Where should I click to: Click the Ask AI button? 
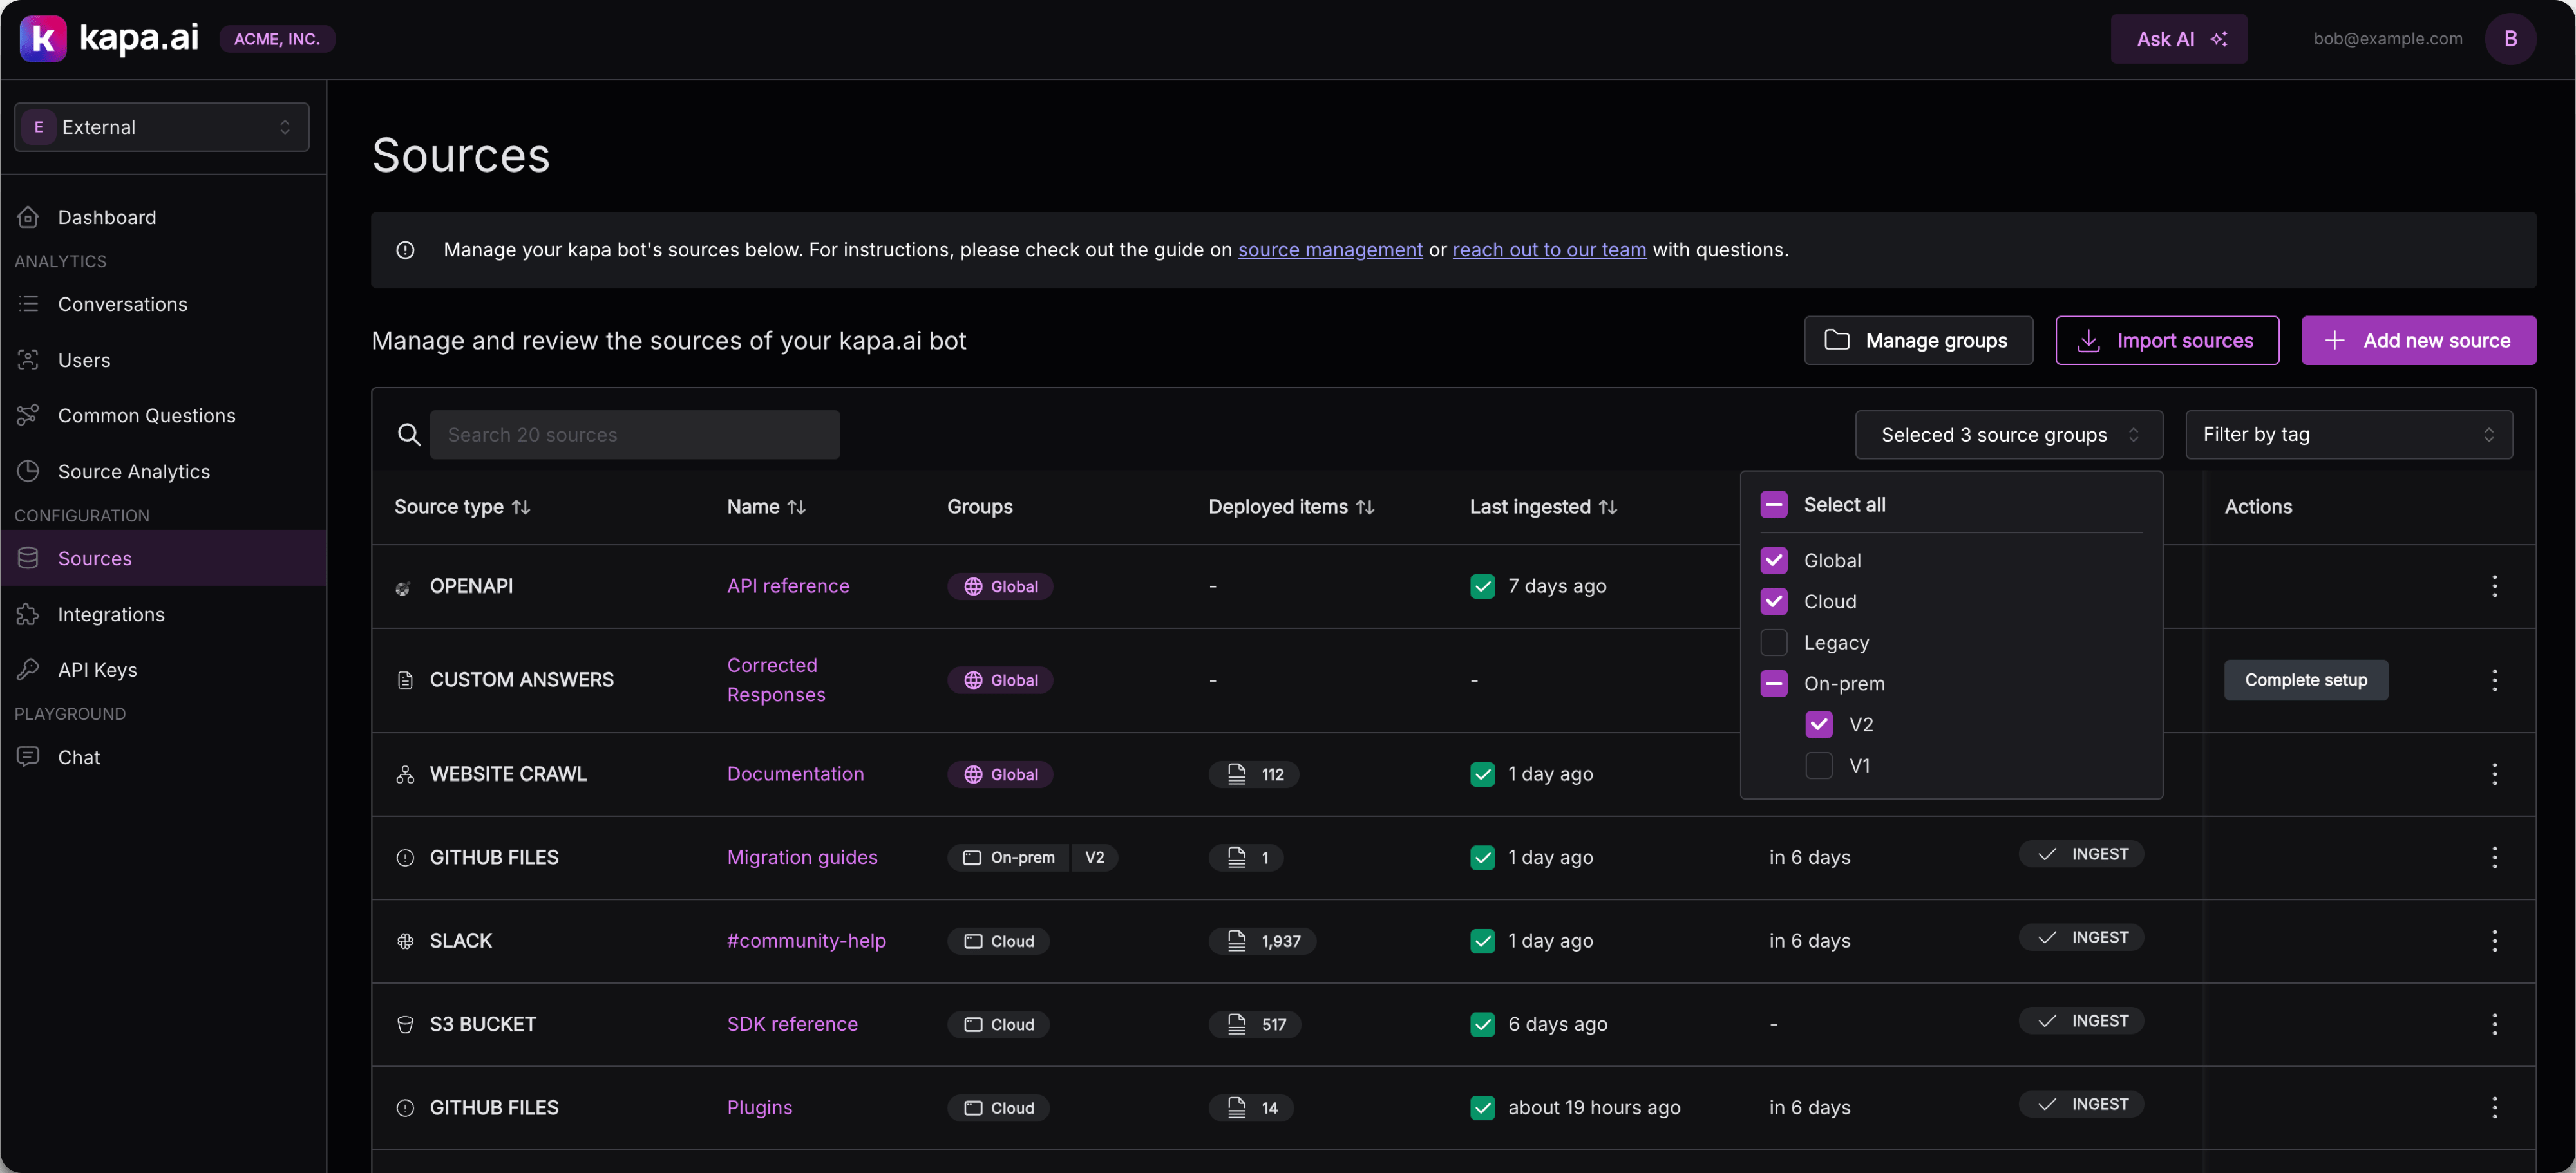click(x=2178, y=39)
